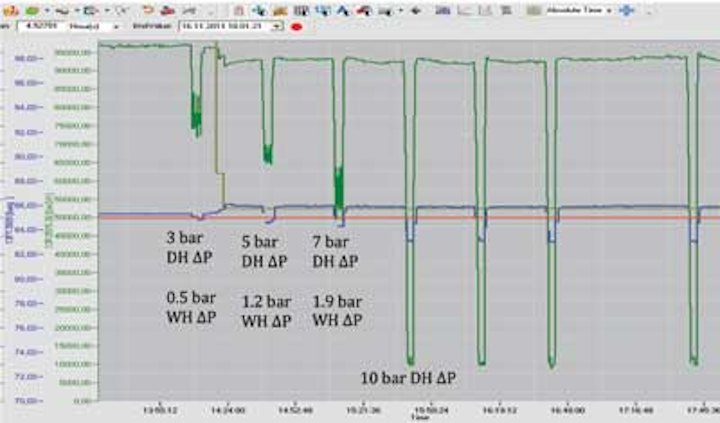Click the '3 bar DH ΔP' annotation
The height and width of the screenshot is (423, 720).
(x=189, y=248)
